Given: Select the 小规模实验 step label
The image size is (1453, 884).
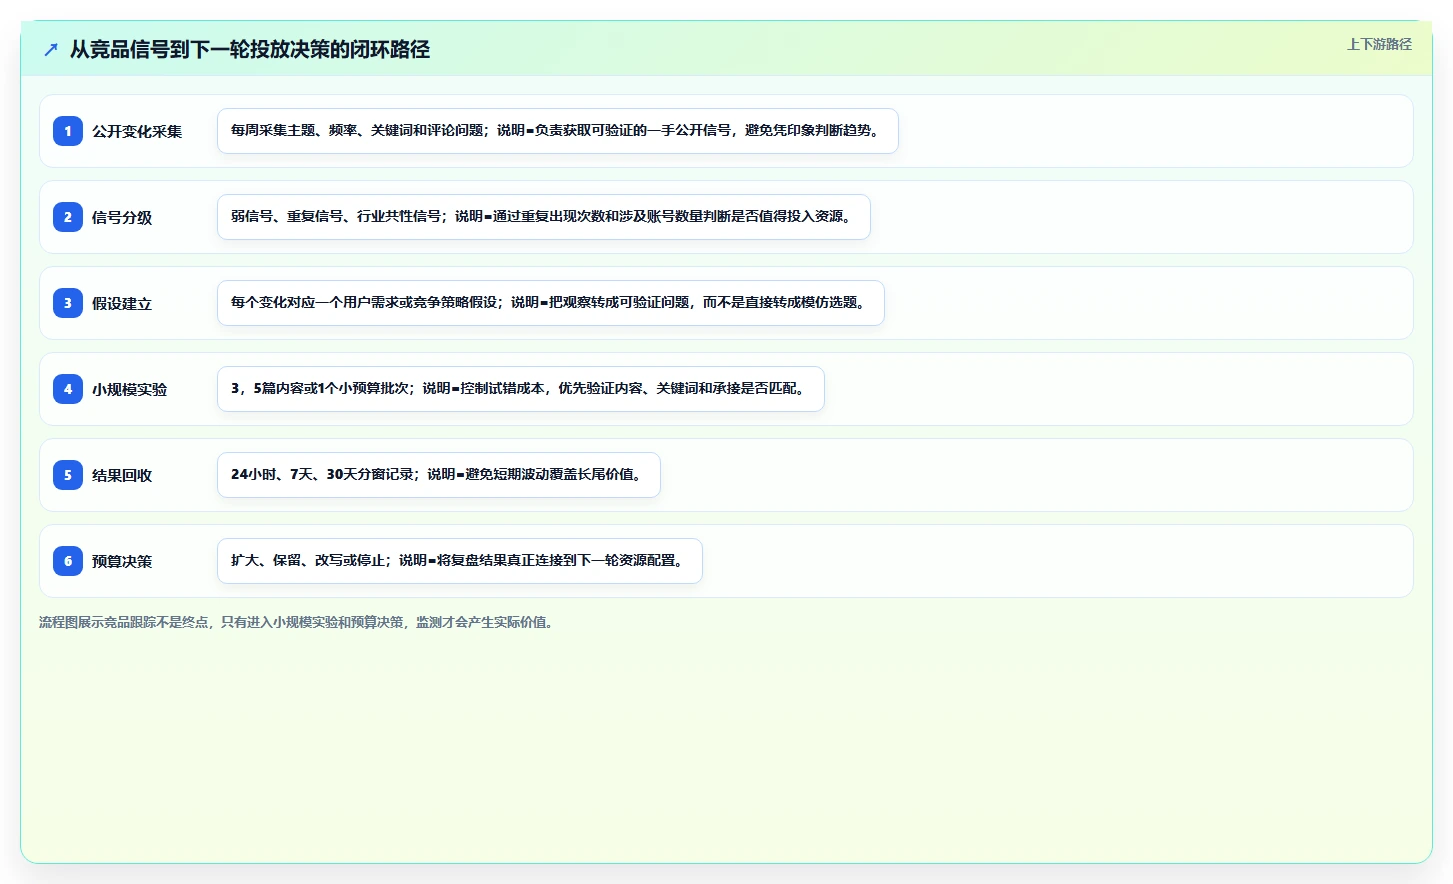Looking at the screenshot, I should point(130,389).
